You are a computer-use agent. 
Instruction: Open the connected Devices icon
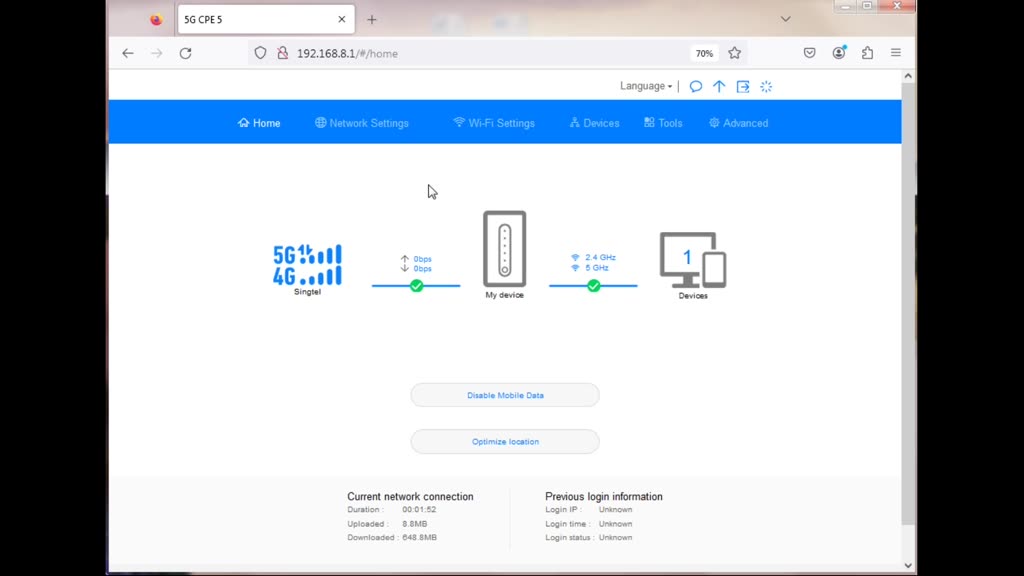point(692,260)
